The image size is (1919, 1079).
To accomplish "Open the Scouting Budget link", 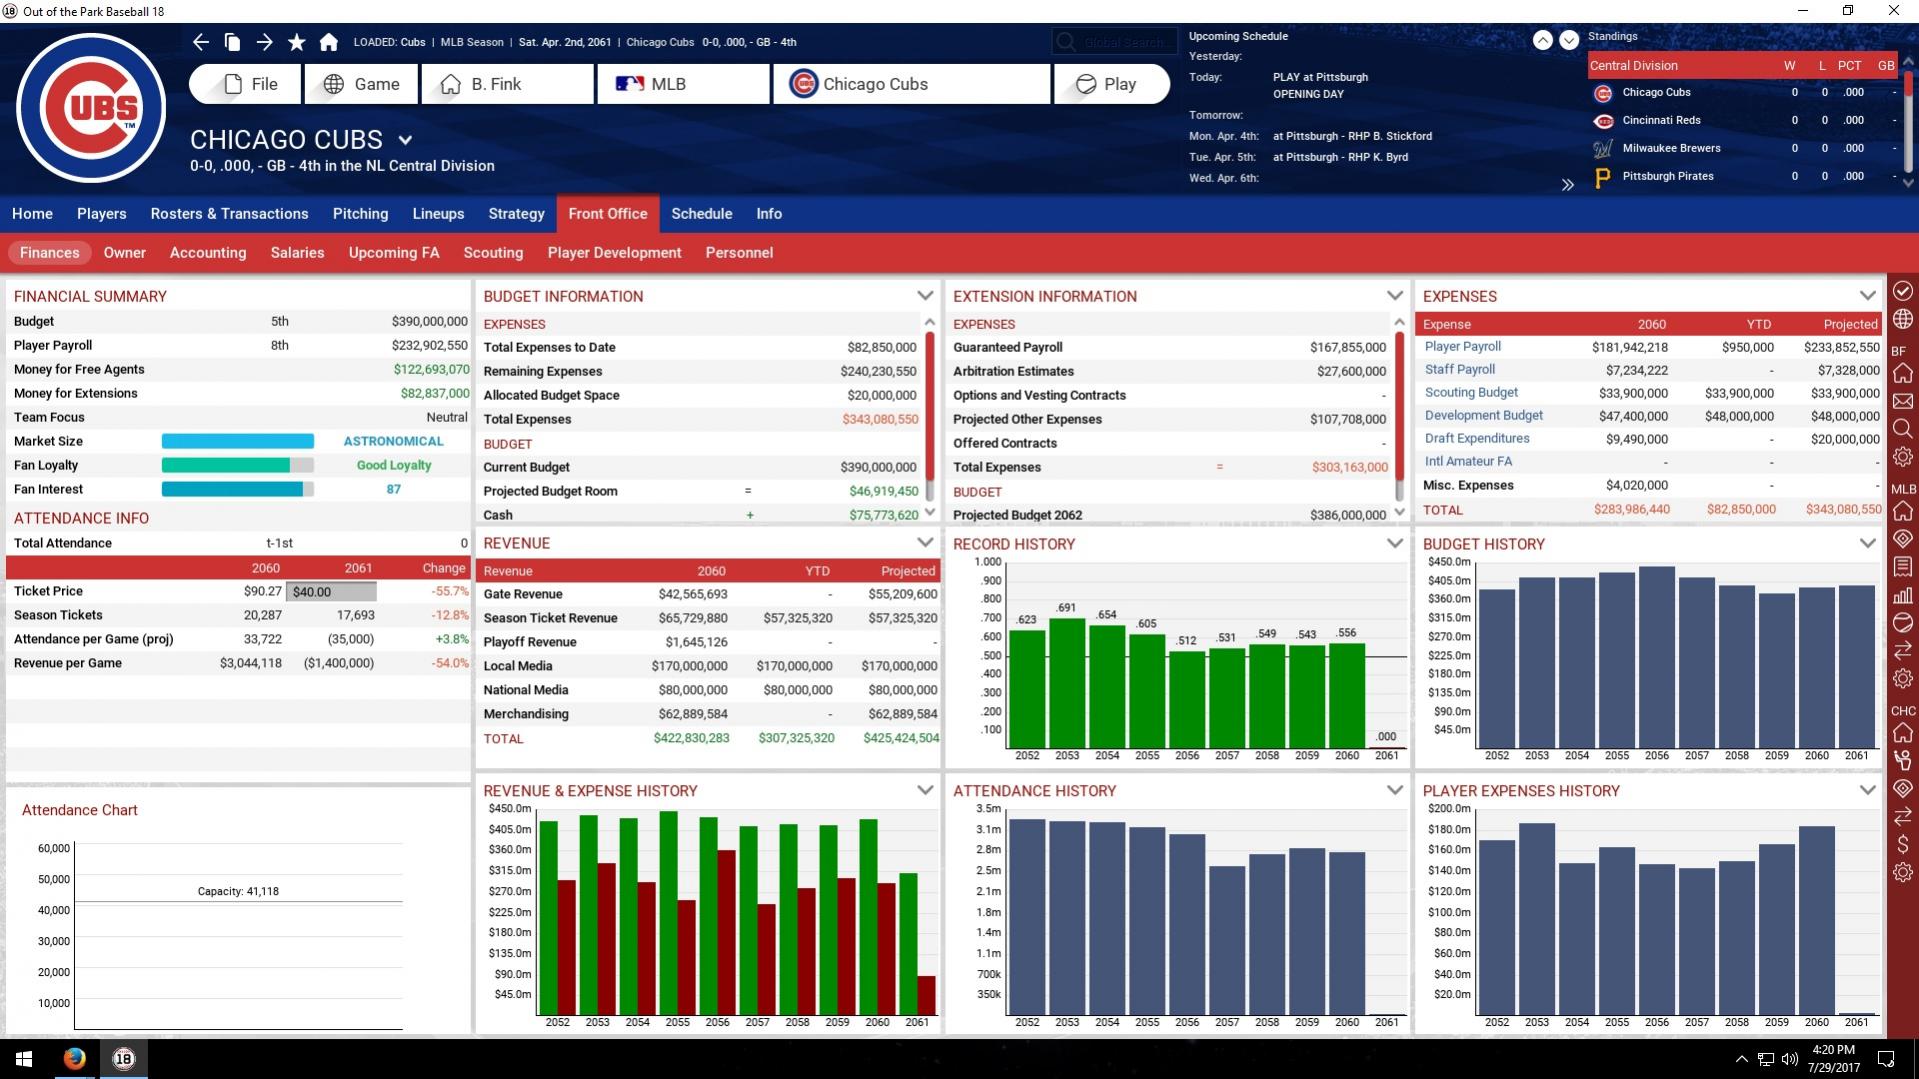I will tap(1471, 393).
